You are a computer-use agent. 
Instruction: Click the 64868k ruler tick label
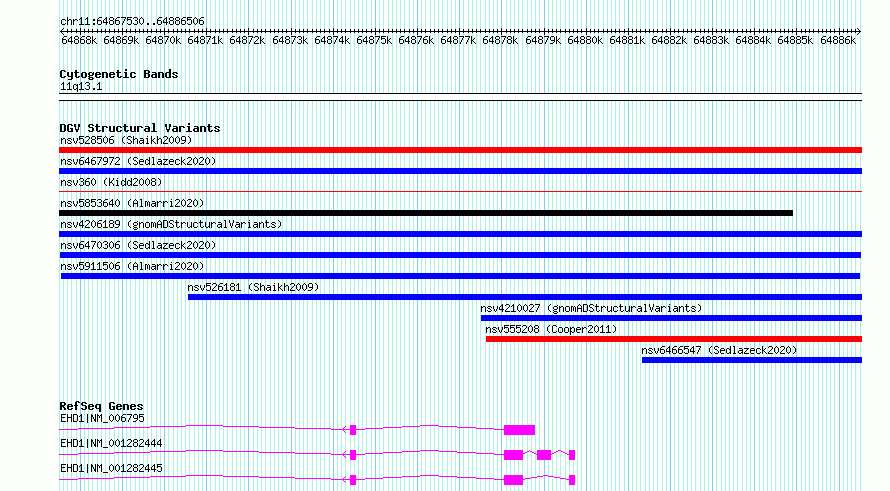[x=79, y=40]
